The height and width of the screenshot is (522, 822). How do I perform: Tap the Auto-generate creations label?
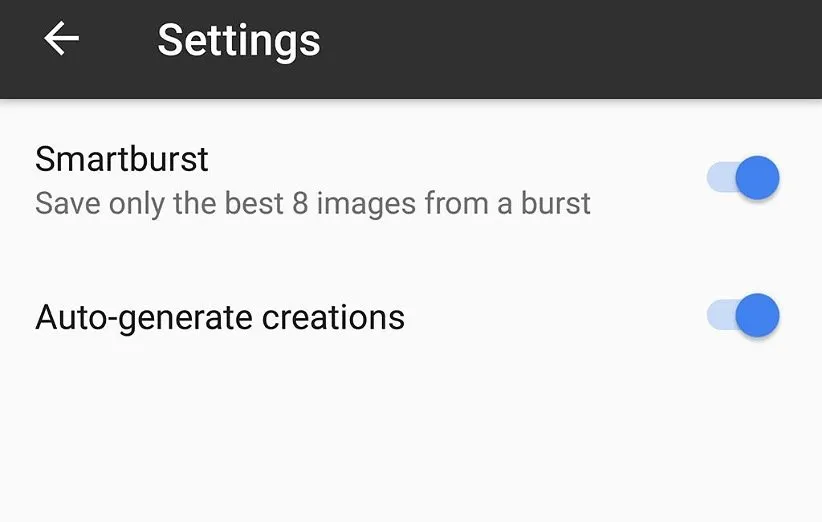click(x=220, y=317)
